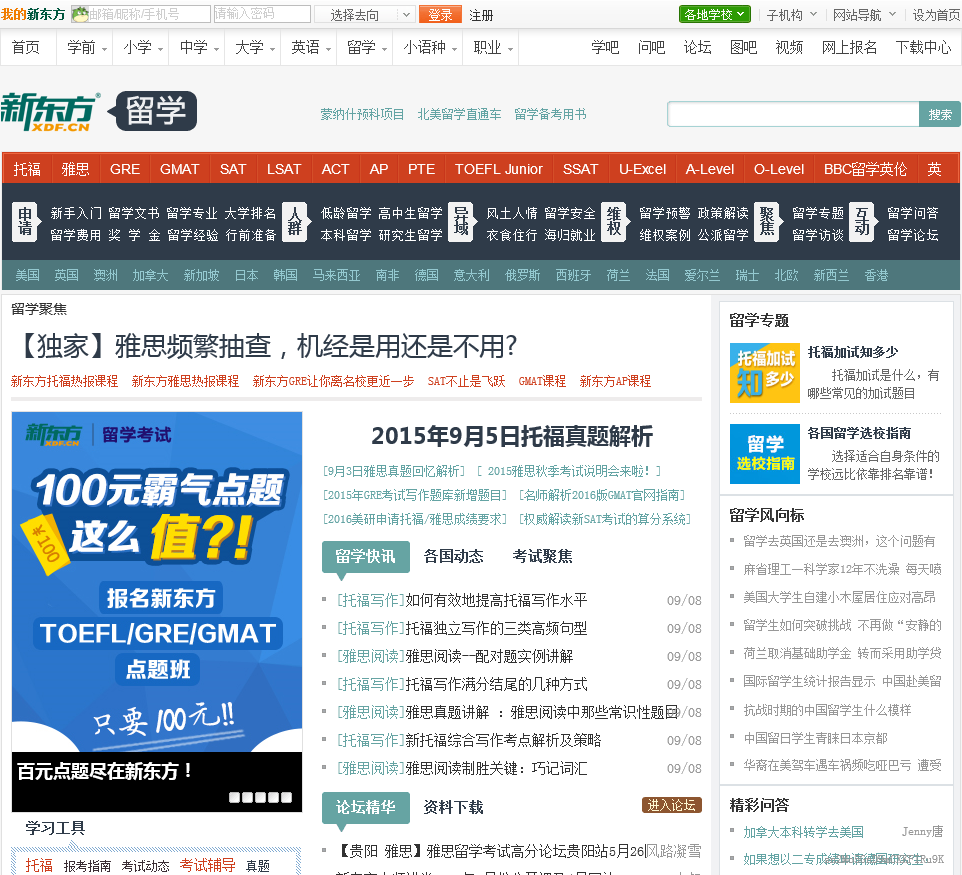This screenshot has width=962, height=875.
Task: Expand the 网站导航 dropdown
Action: pyautogui.click(x=864, y=15)
